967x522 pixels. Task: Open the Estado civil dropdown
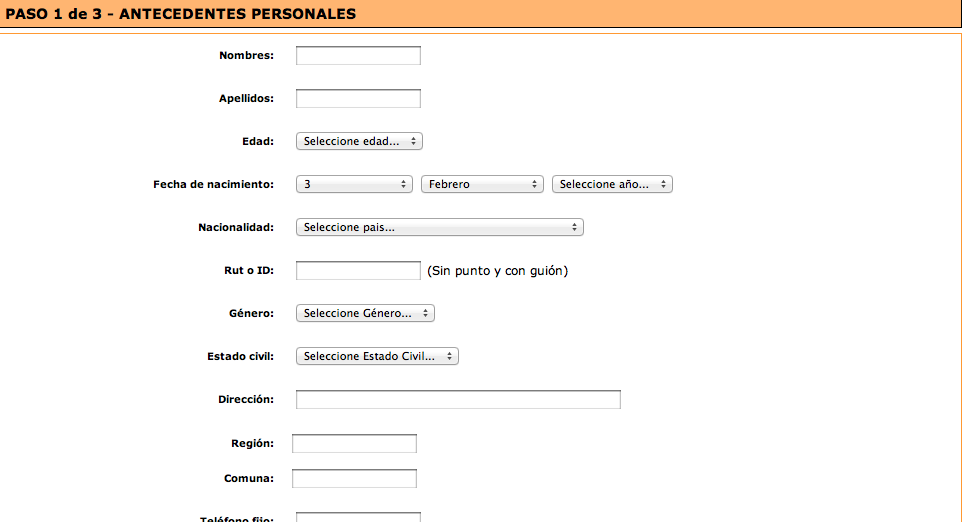(x=377, y=356)
